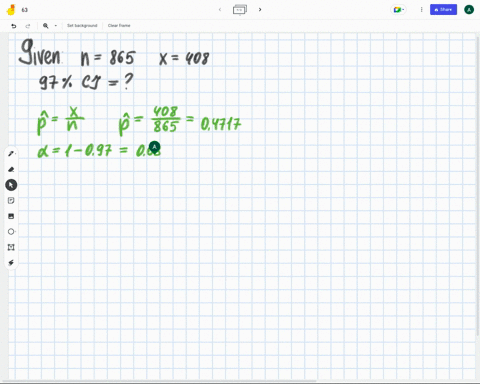The height and width of the screenshot is (384, 480).
Task: Add an image to the frame
Action: tap(11, 216)
